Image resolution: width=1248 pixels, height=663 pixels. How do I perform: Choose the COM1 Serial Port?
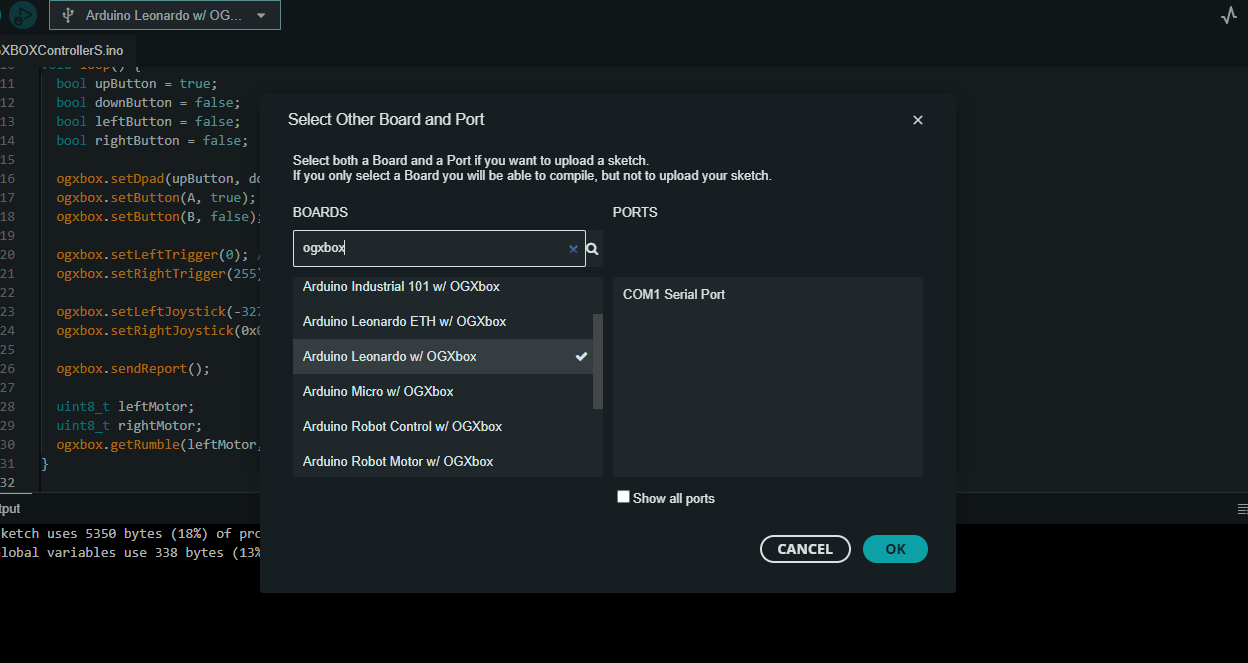click(767, 295)
